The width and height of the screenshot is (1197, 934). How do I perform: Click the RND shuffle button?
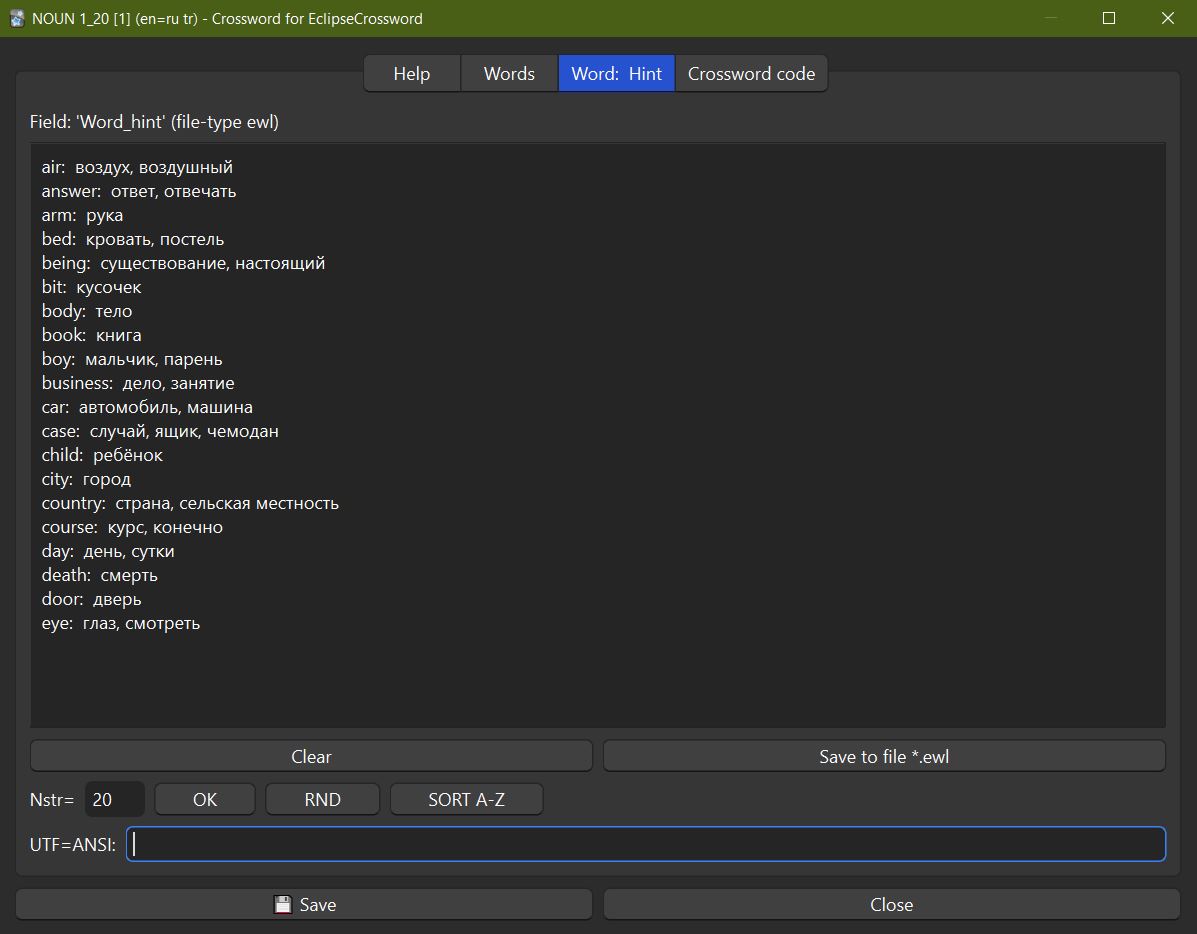pos(322,800)
